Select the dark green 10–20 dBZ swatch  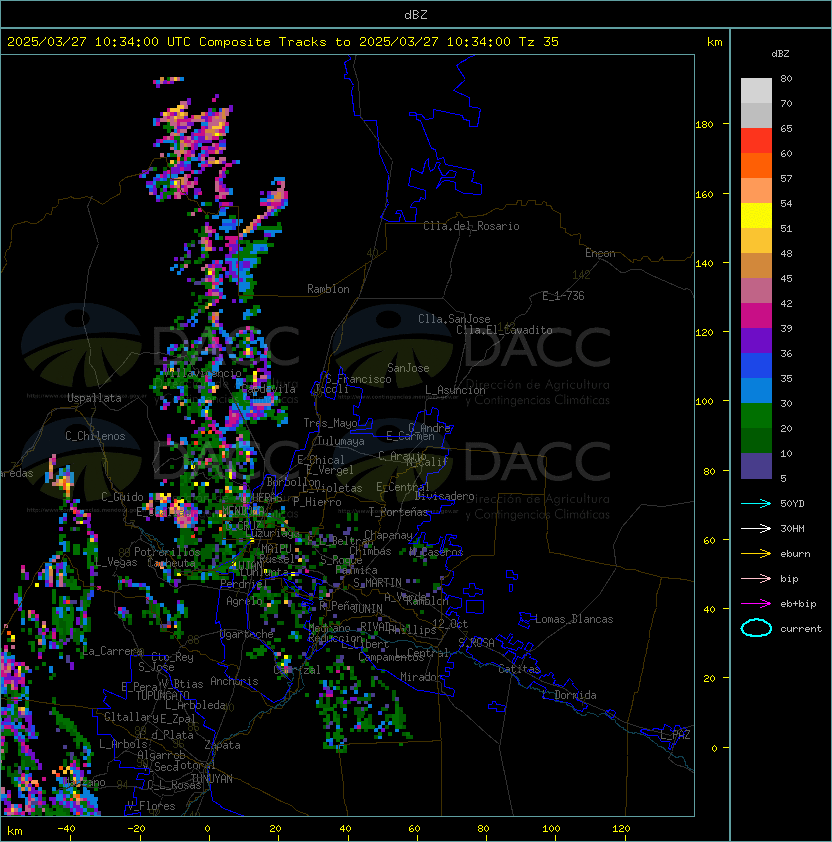pyautogui.click(x=756, y=440)
